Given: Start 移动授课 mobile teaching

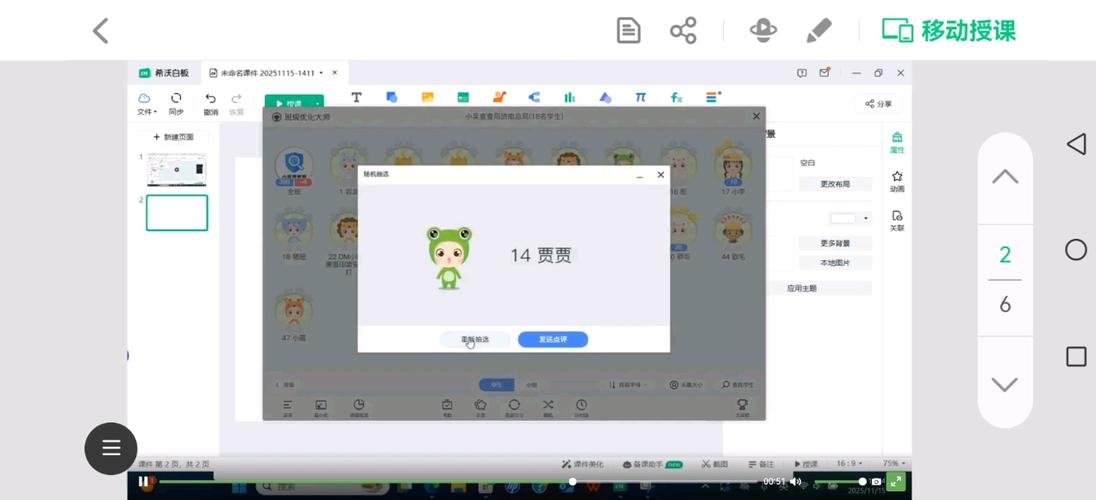Looking at the screenshot, I should coord(949,31).
